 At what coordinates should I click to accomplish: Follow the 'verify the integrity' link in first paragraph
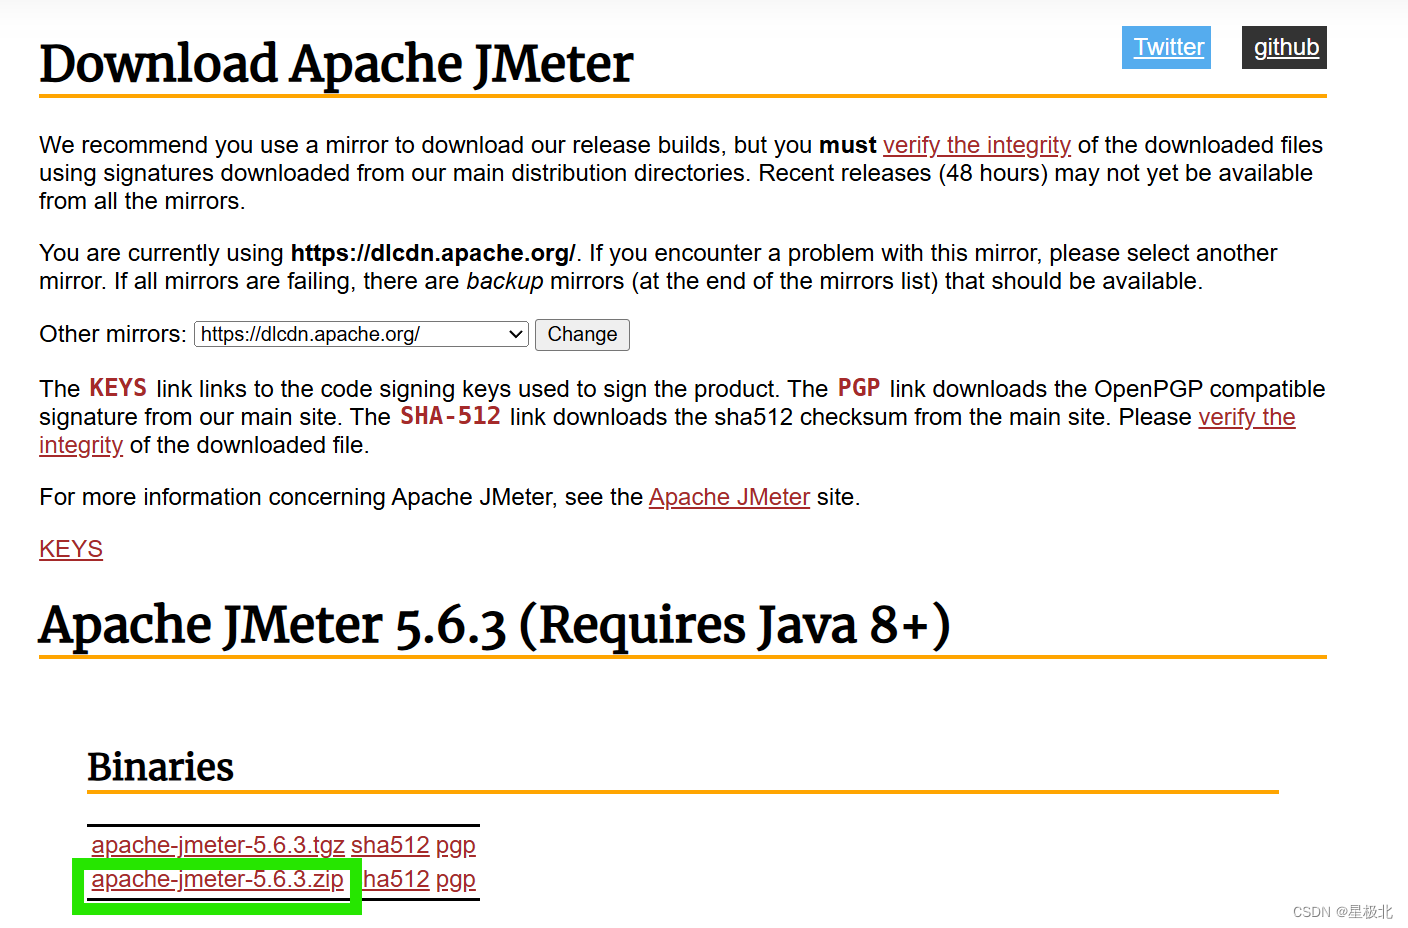coord(977,145)
